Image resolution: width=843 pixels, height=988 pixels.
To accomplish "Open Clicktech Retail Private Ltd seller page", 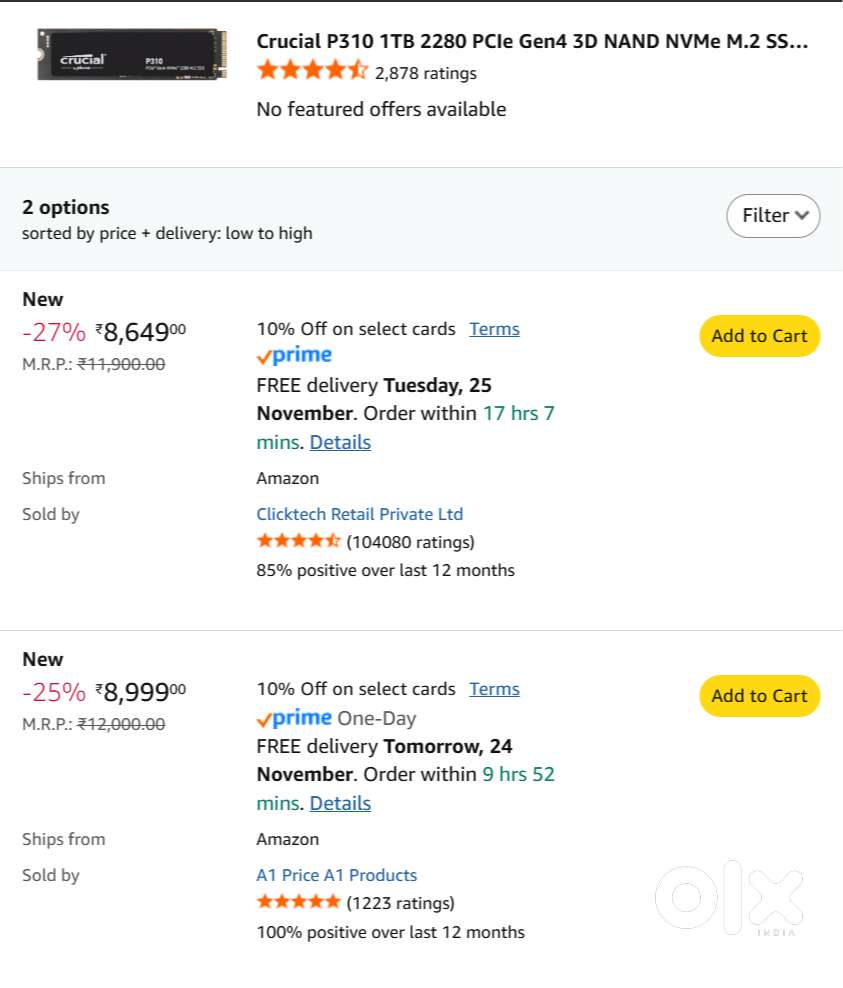I will tap(360, 514).
